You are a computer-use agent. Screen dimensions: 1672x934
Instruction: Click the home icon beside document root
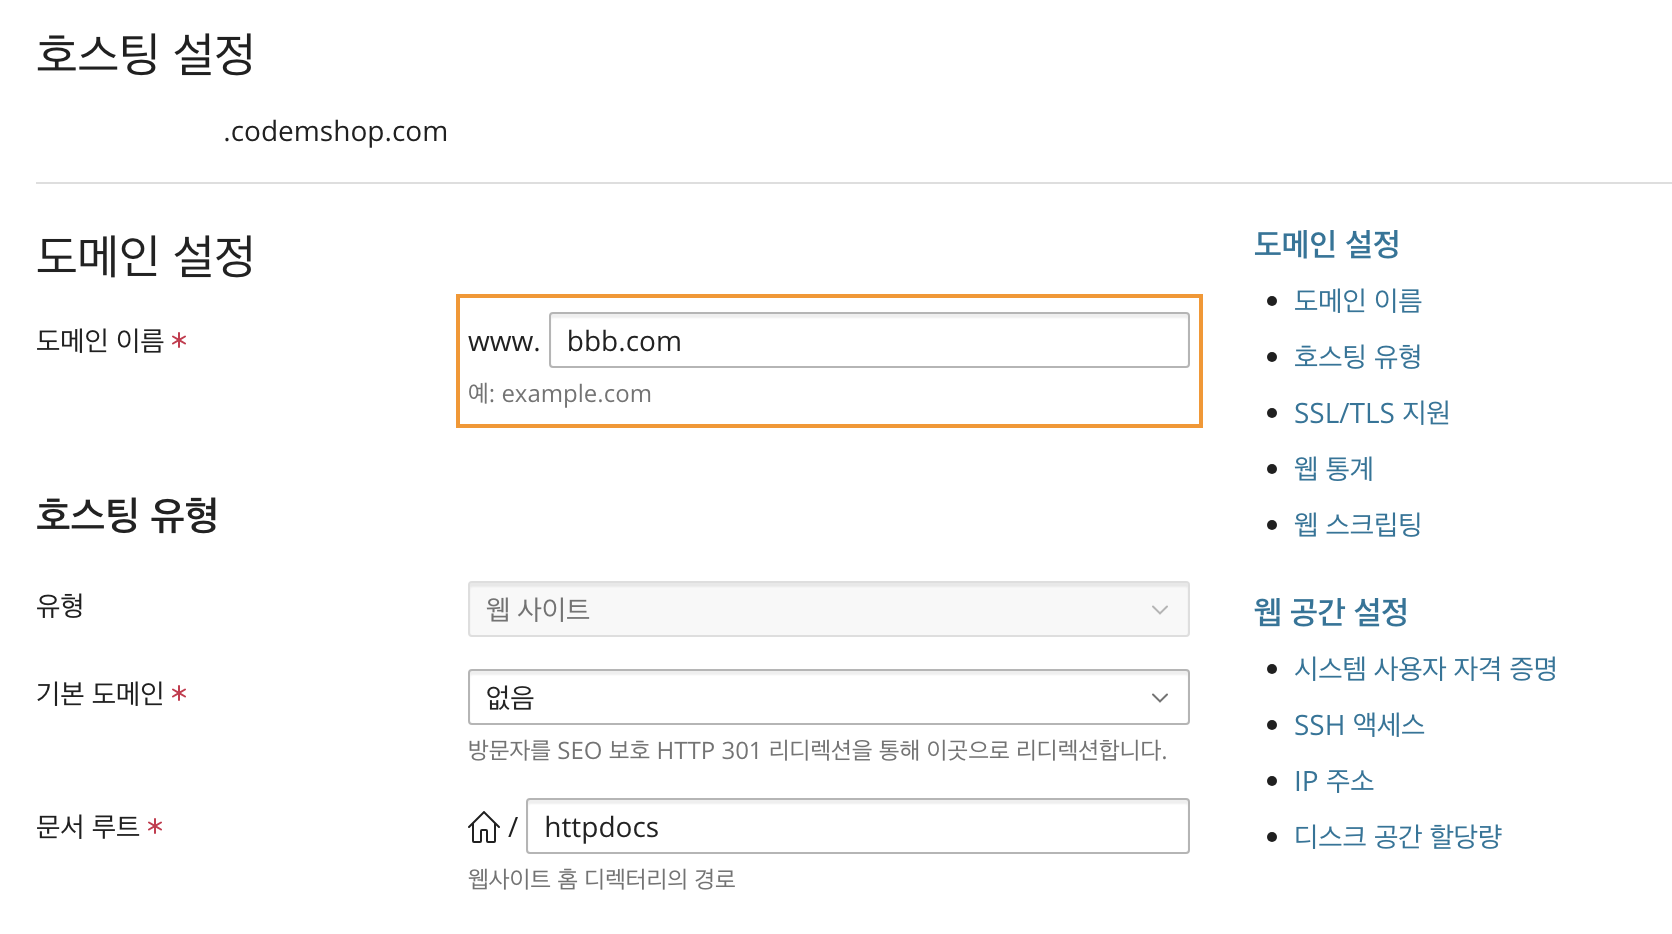click(x=484, y=827)
